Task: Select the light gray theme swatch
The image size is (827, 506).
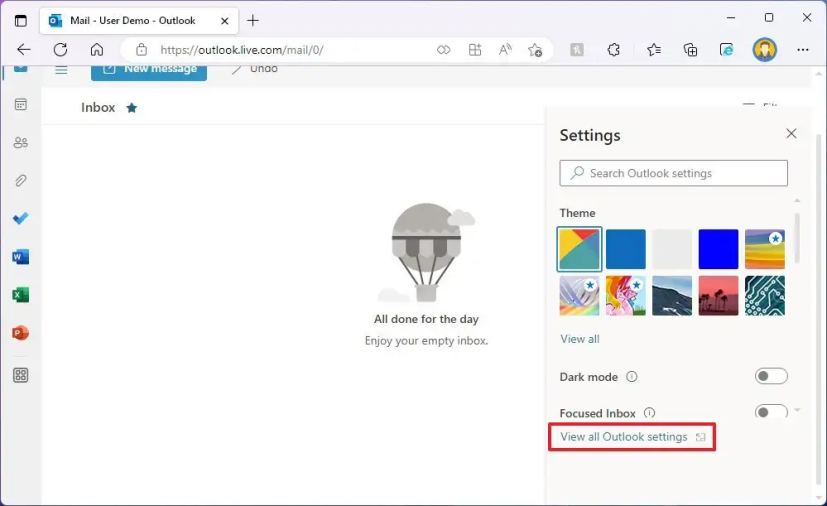Action: (672, 249)
